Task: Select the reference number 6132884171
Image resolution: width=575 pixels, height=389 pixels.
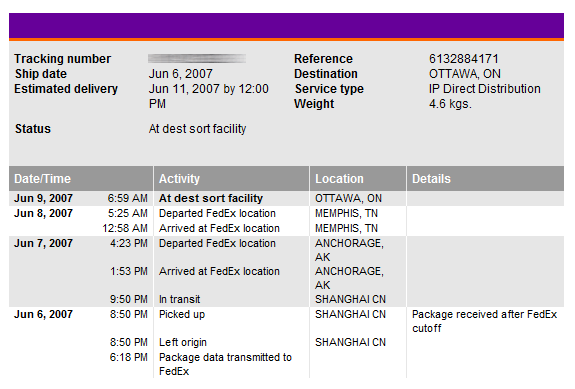Action: click(464, 59)
